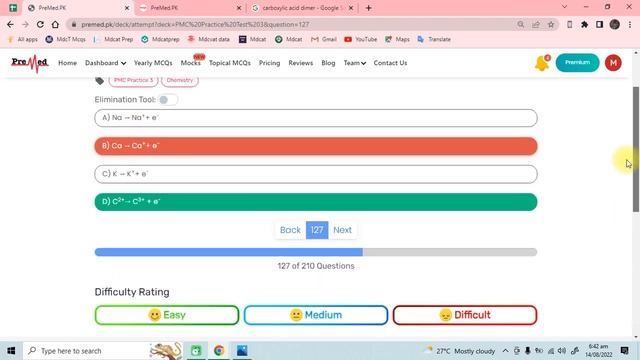Rate the question as Easy

tap(167, 315)
